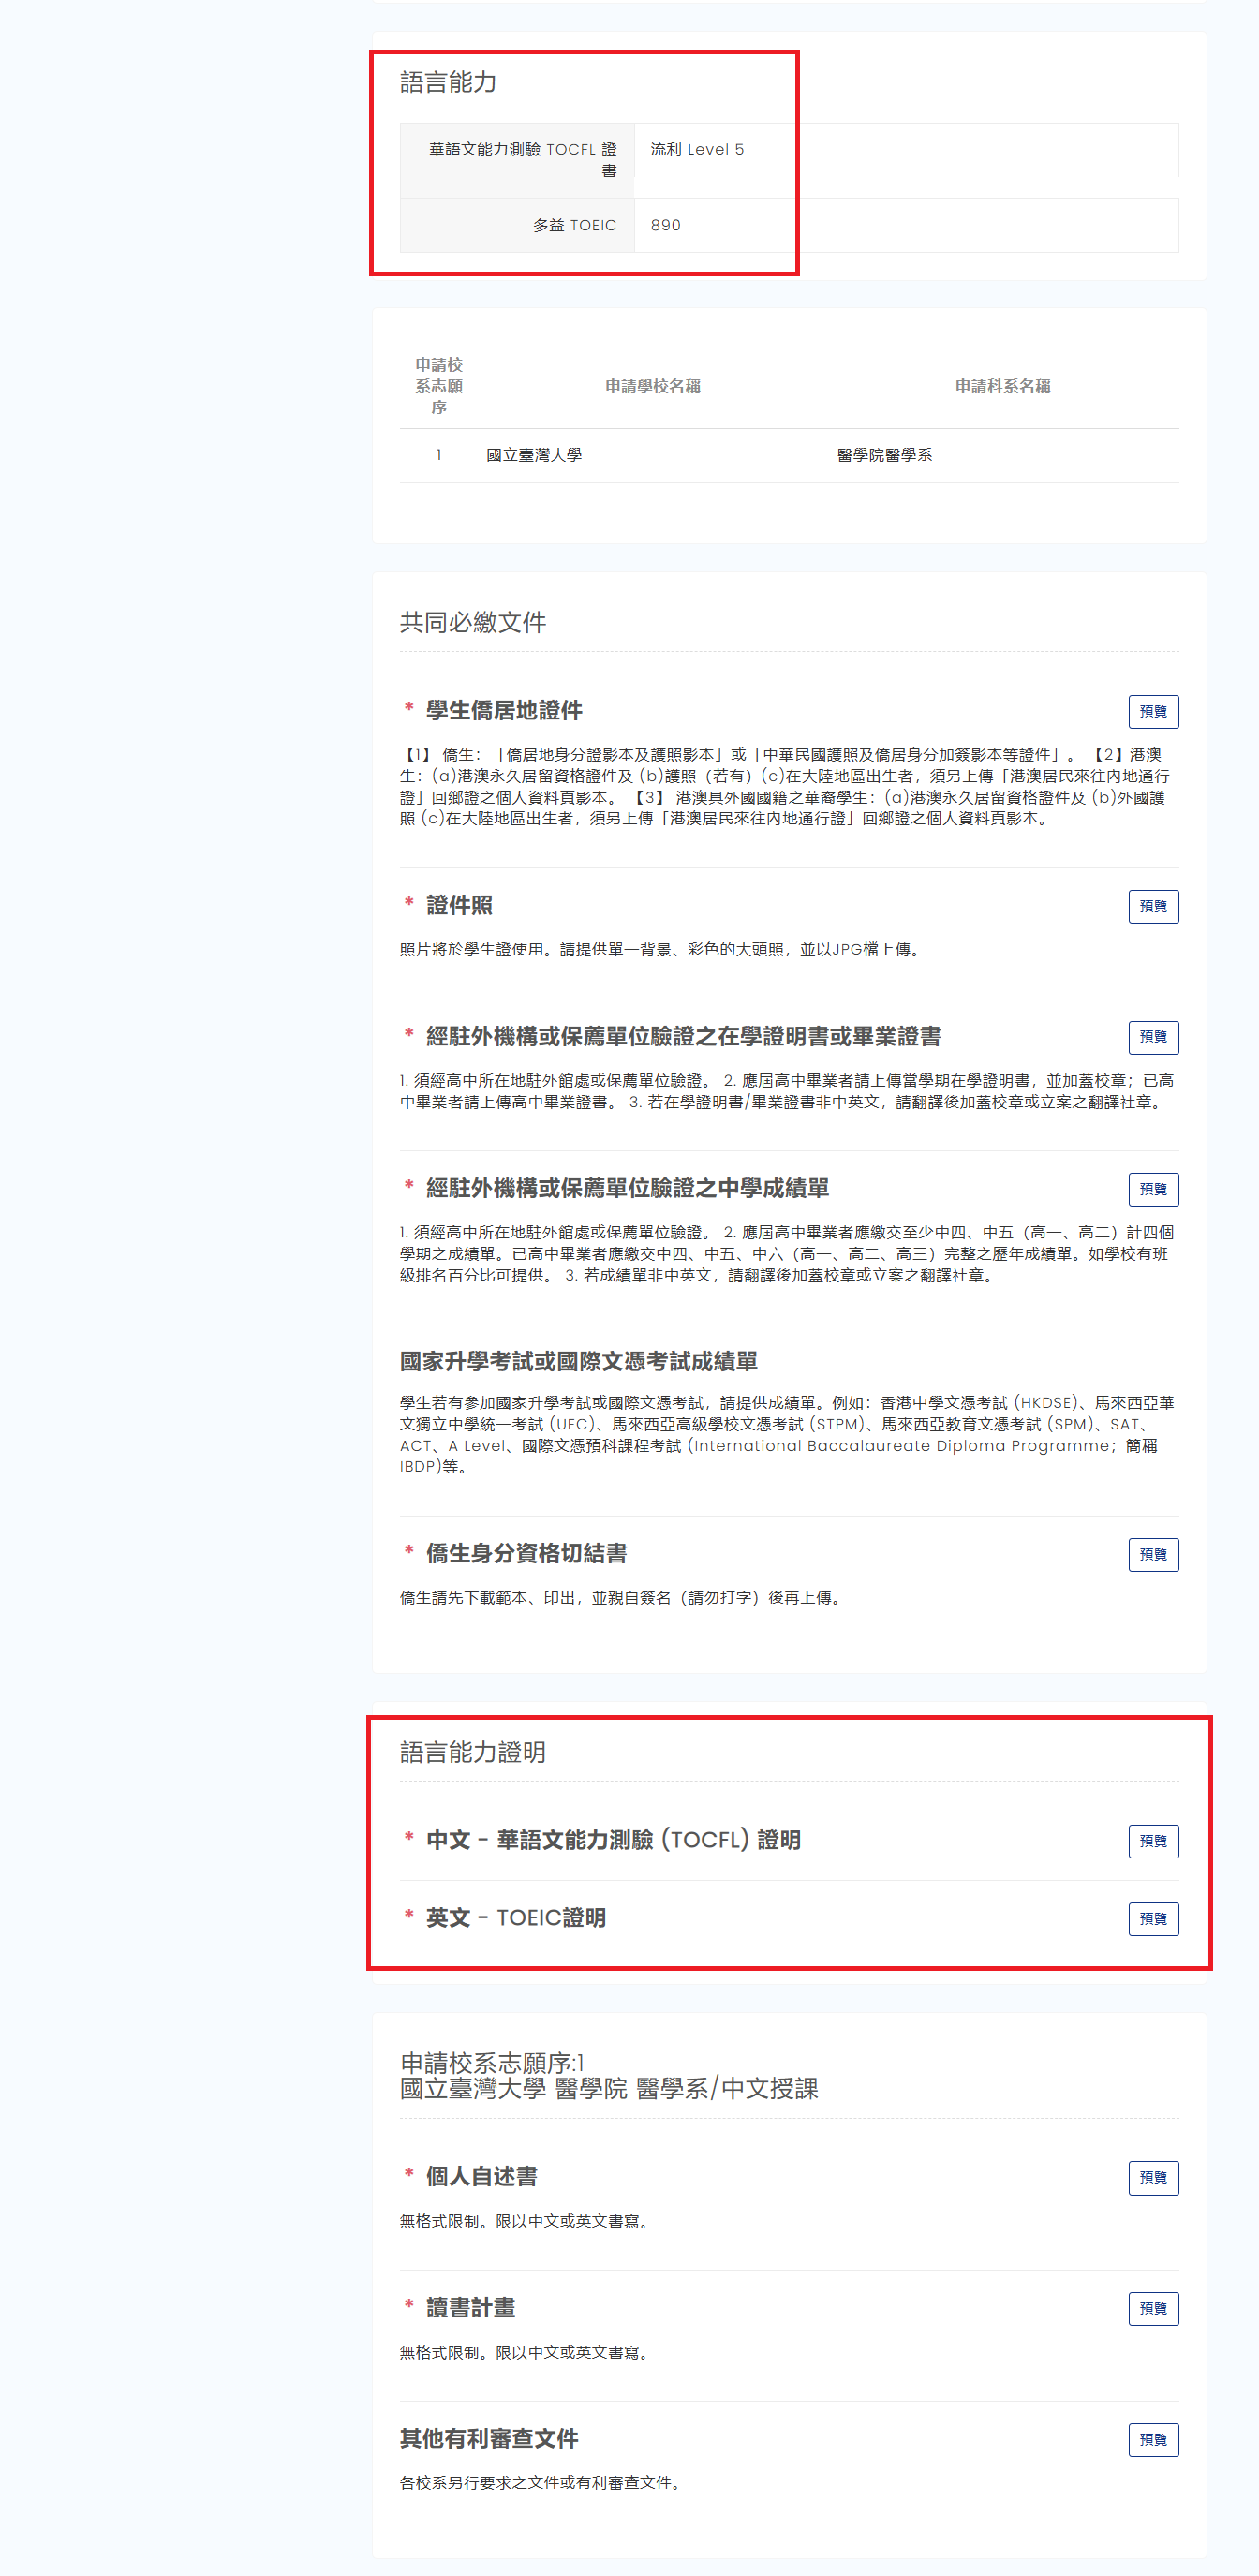This screenshot has width=1259, height=2576.
Task: Preview the 讀書計畫 document
Action: (x=1153, y=2308)
